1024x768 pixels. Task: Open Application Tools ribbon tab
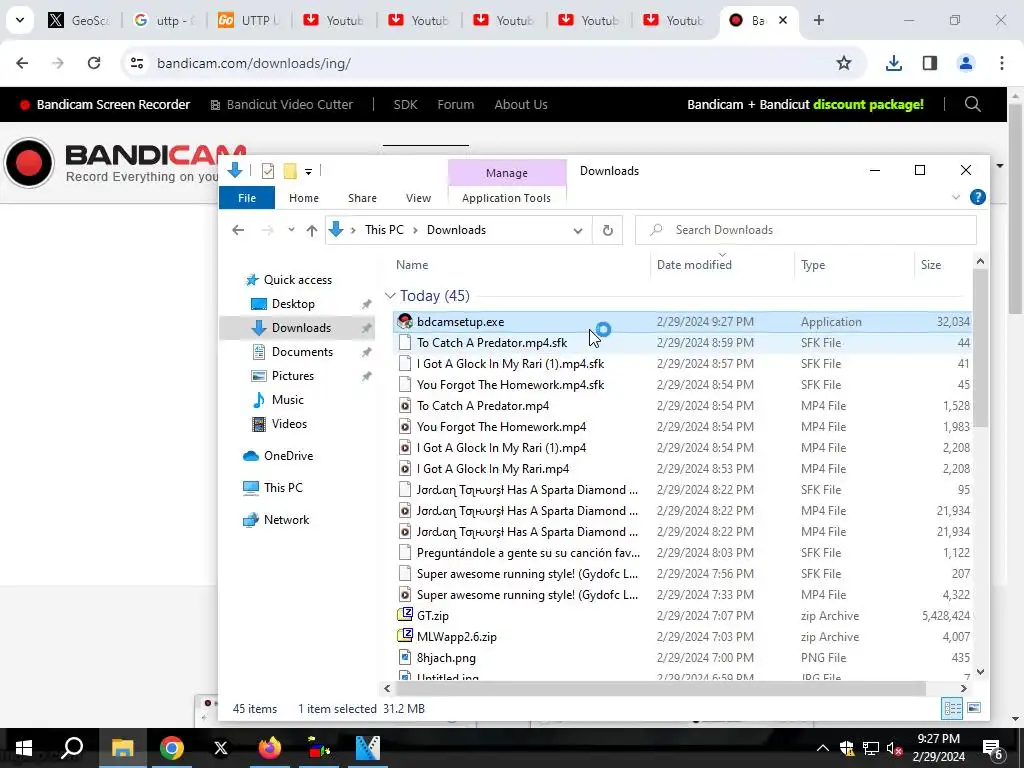coord(506,198)
